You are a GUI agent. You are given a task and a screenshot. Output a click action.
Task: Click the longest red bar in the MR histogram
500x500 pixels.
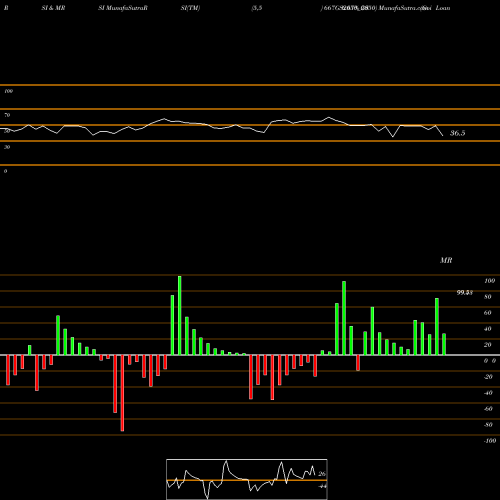coord(122,393)
